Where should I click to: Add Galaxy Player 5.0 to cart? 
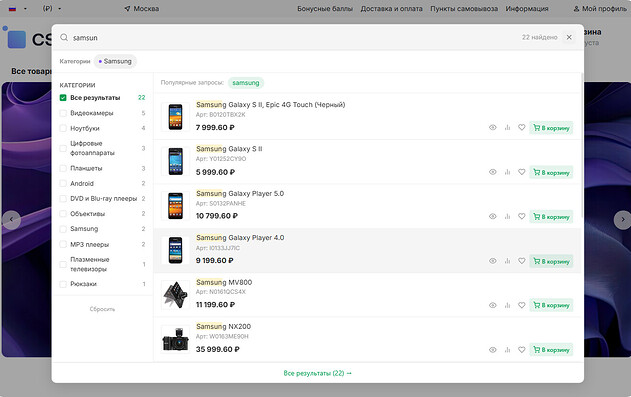pos(551,217)
